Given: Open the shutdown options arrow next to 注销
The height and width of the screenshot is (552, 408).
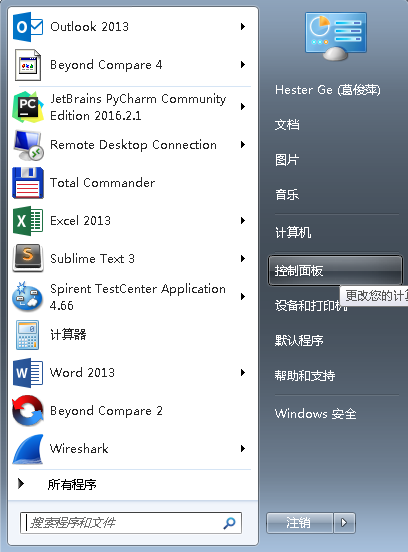Looking at the screenshot, I should 344,523.
